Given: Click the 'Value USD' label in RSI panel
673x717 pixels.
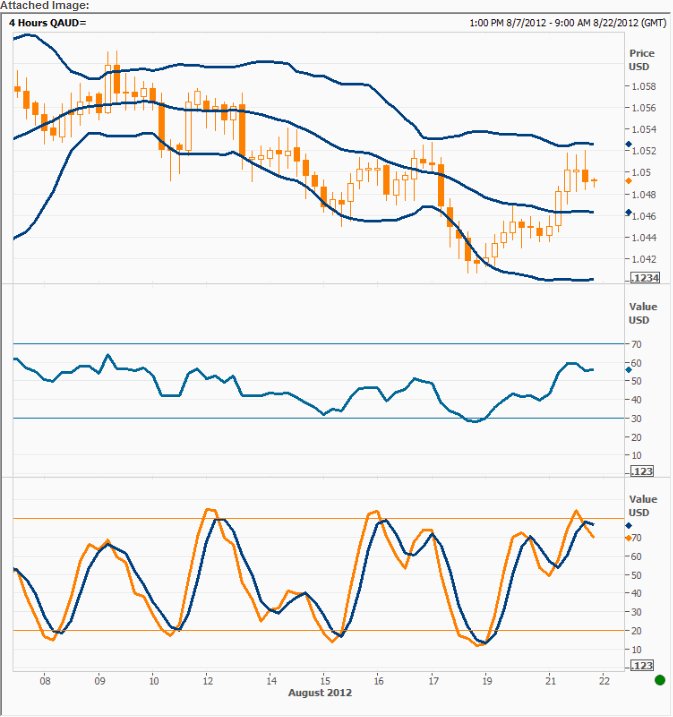Looking at the screenshot, I should click(x=643, y=313).
